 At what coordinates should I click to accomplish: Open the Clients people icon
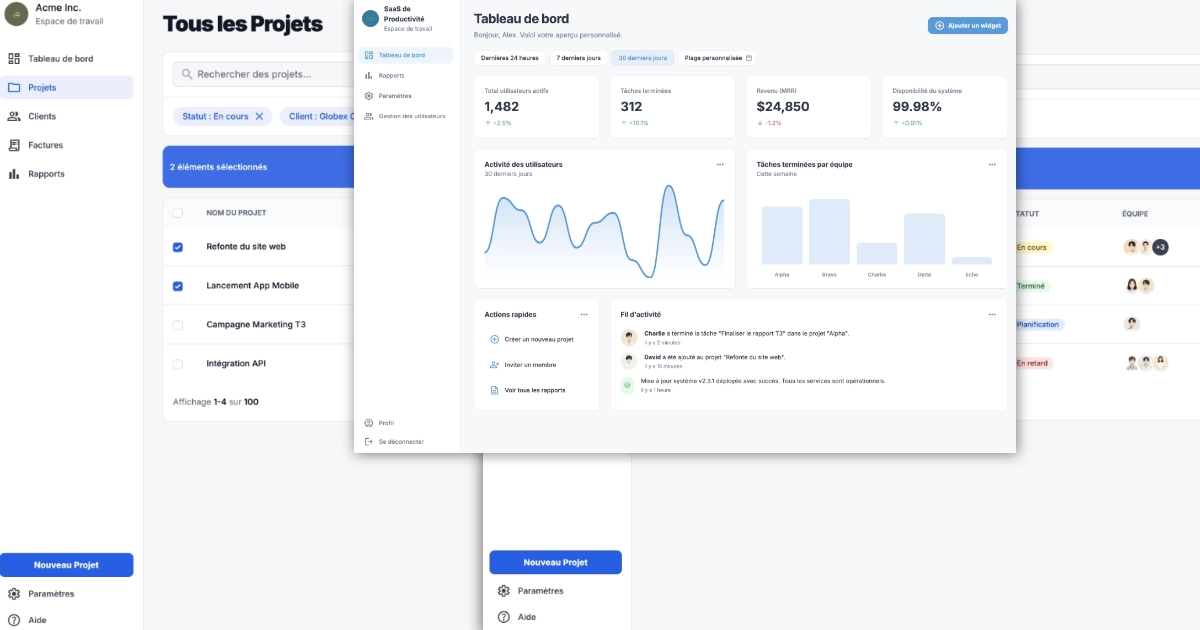tap(14, 116)
